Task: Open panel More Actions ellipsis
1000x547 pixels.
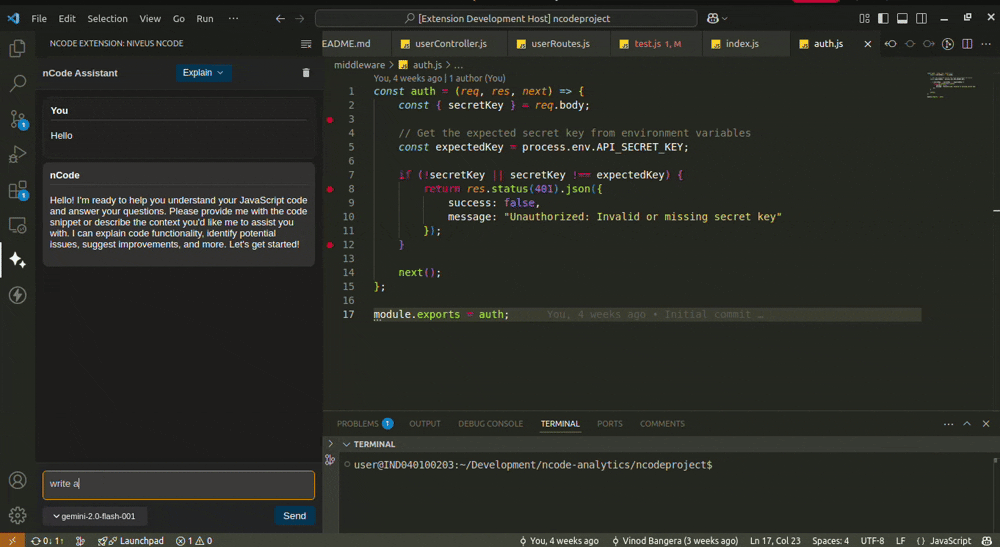Action: point(948,424)
